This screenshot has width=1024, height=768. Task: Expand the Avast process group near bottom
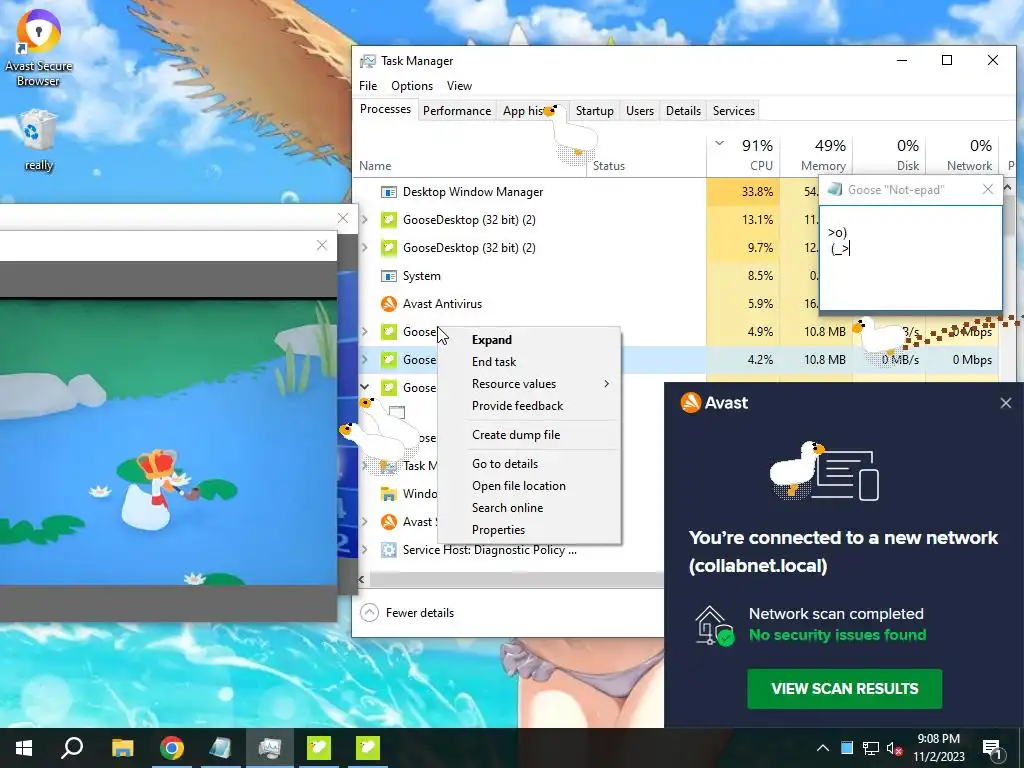365,522
